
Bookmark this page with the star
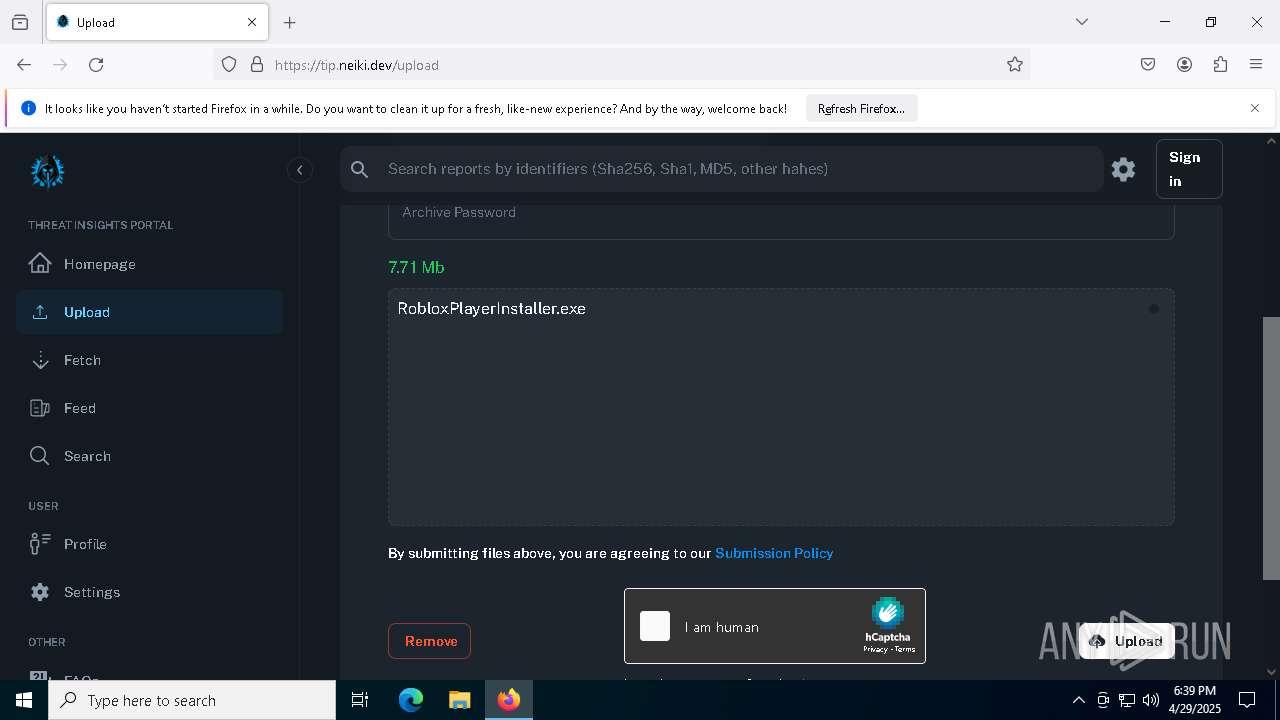1015,64
